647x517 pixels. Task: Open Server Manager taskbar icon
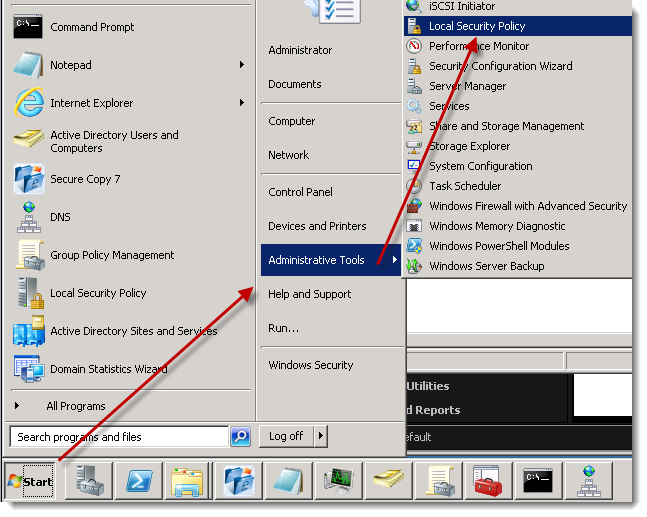coord(89,481)
